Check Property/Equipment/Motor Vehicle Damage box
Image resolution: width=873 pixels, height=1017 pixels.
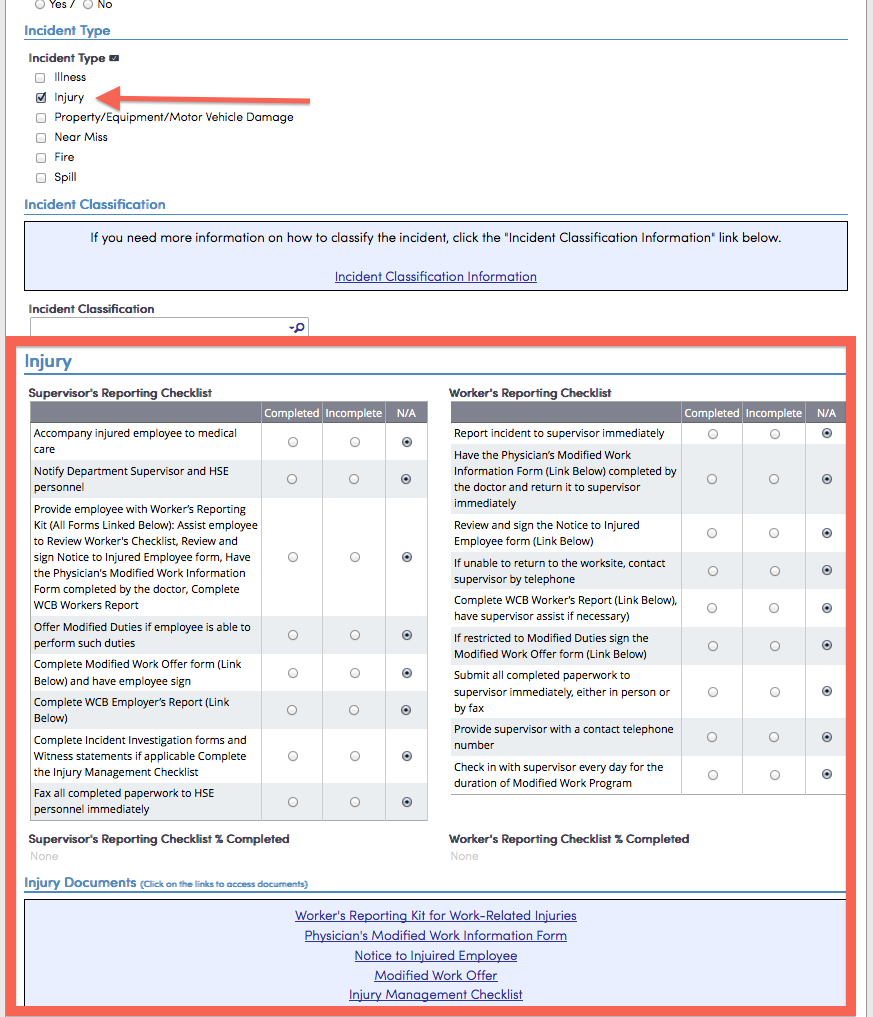41,118
